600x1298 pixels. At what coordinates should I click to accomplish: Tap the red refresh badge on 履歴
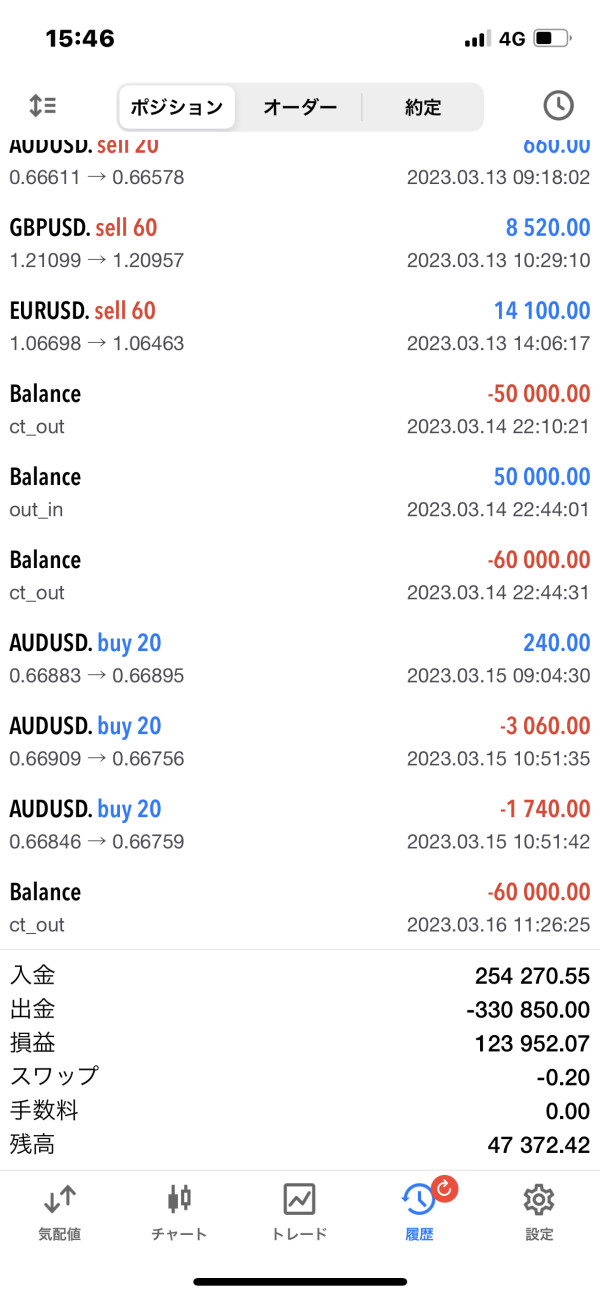pyautogui.click(x=444, y=1189)
